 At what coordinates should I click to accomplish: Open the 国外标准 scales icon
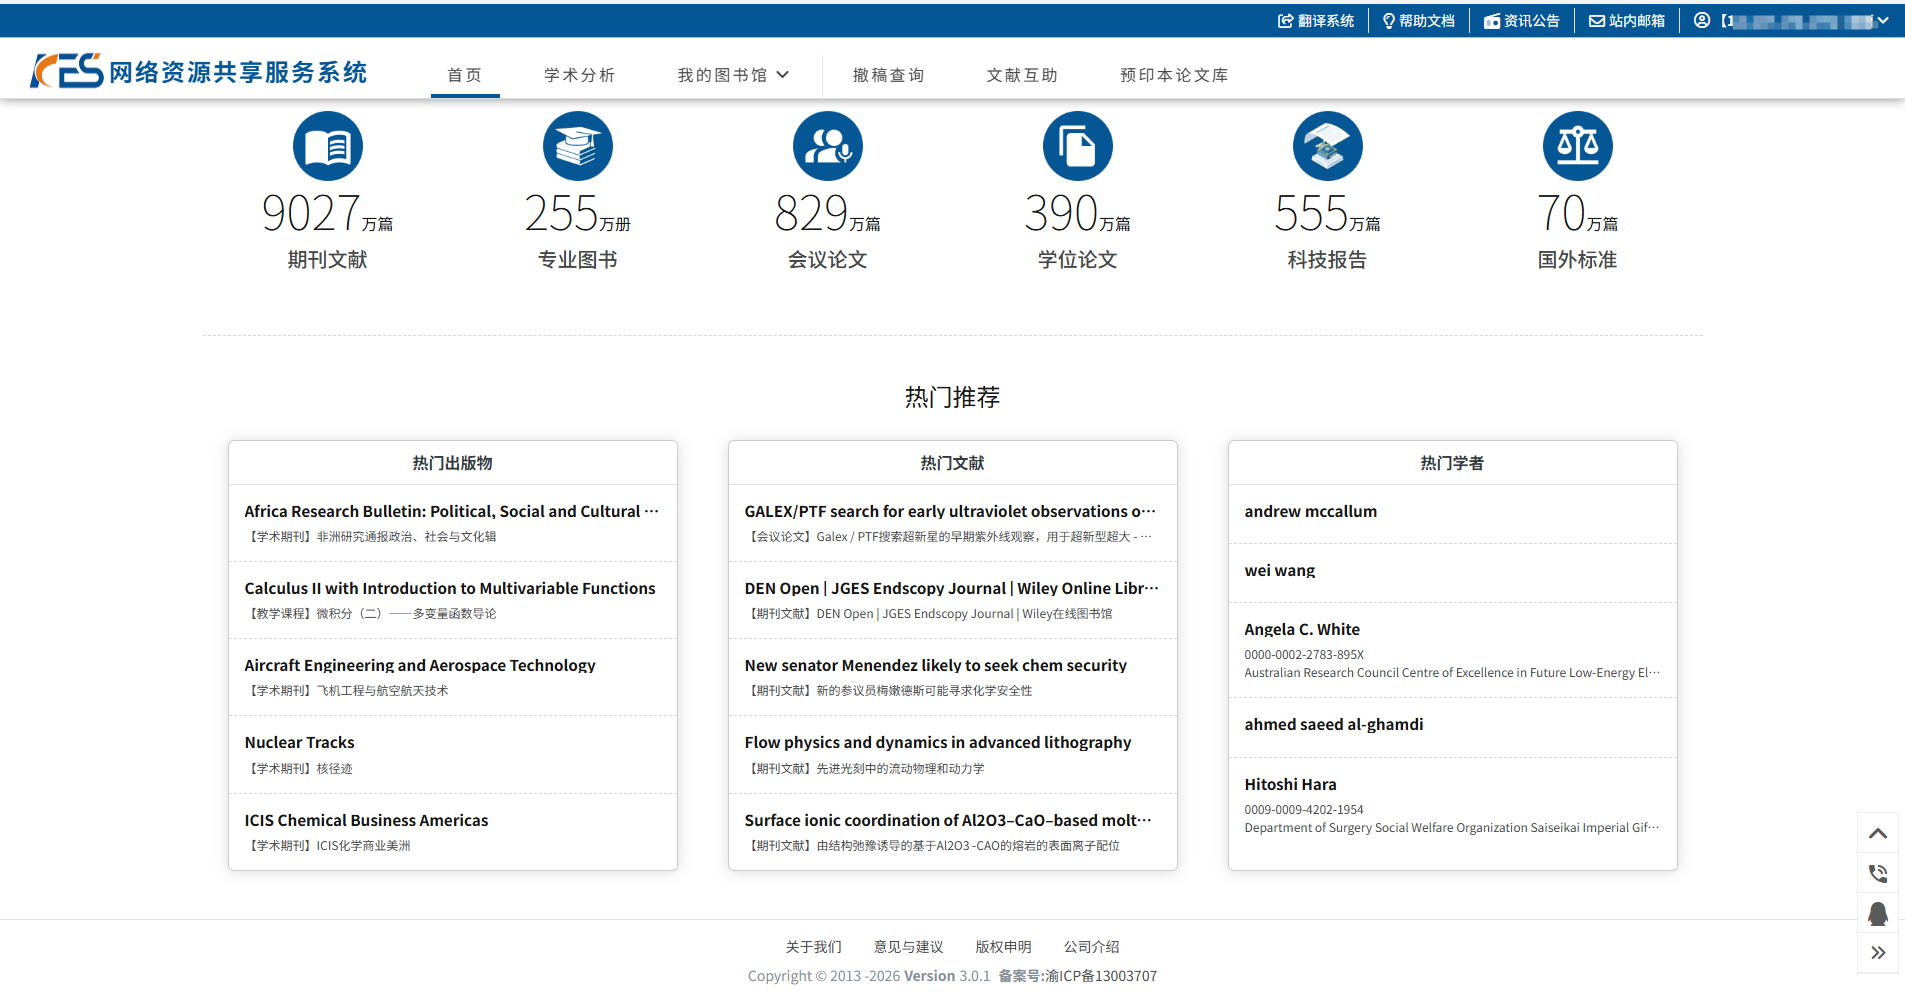coord(1578,146)
